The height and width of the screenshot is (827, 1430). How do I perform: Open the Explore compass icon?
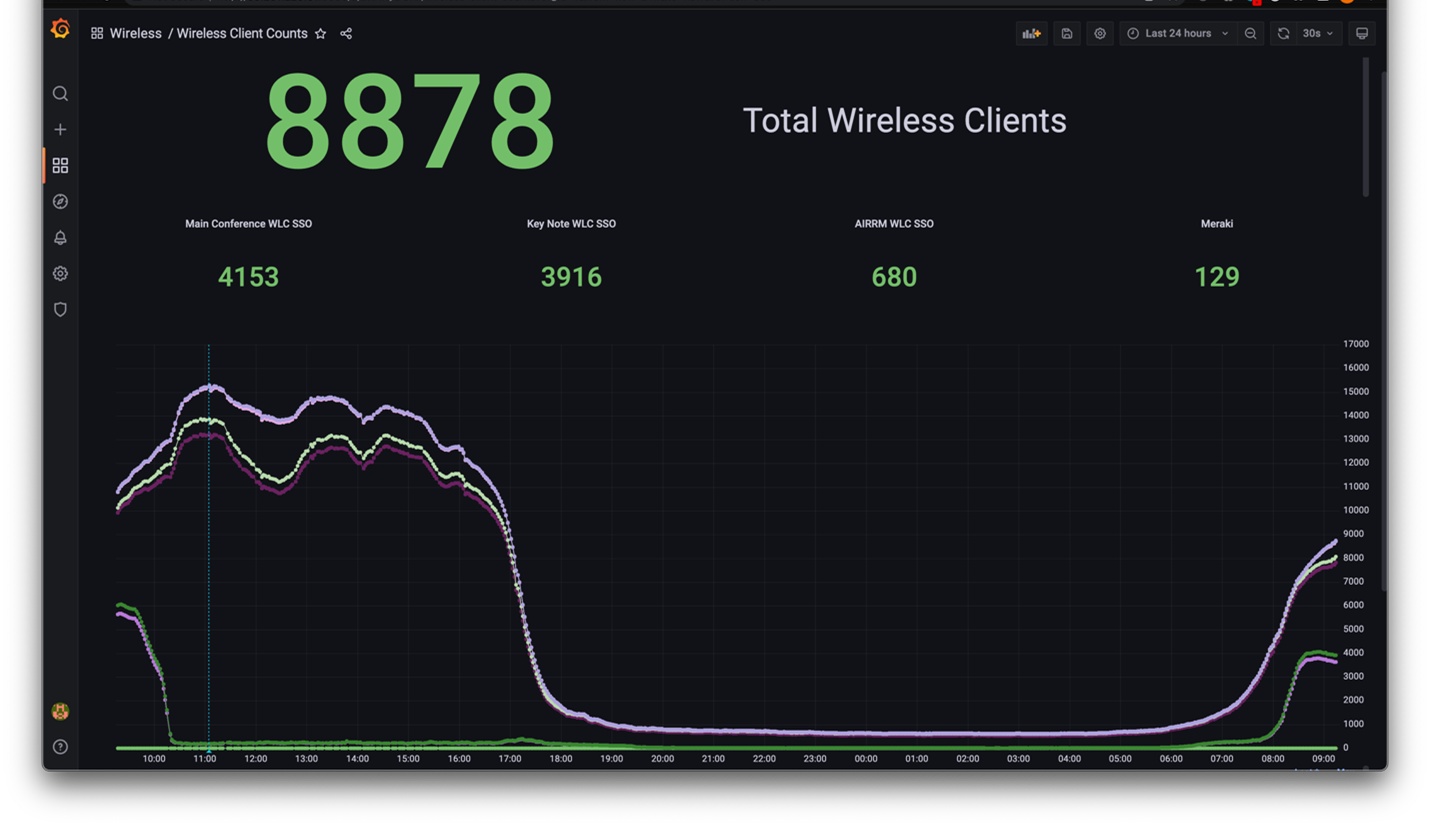coord(60,202)
